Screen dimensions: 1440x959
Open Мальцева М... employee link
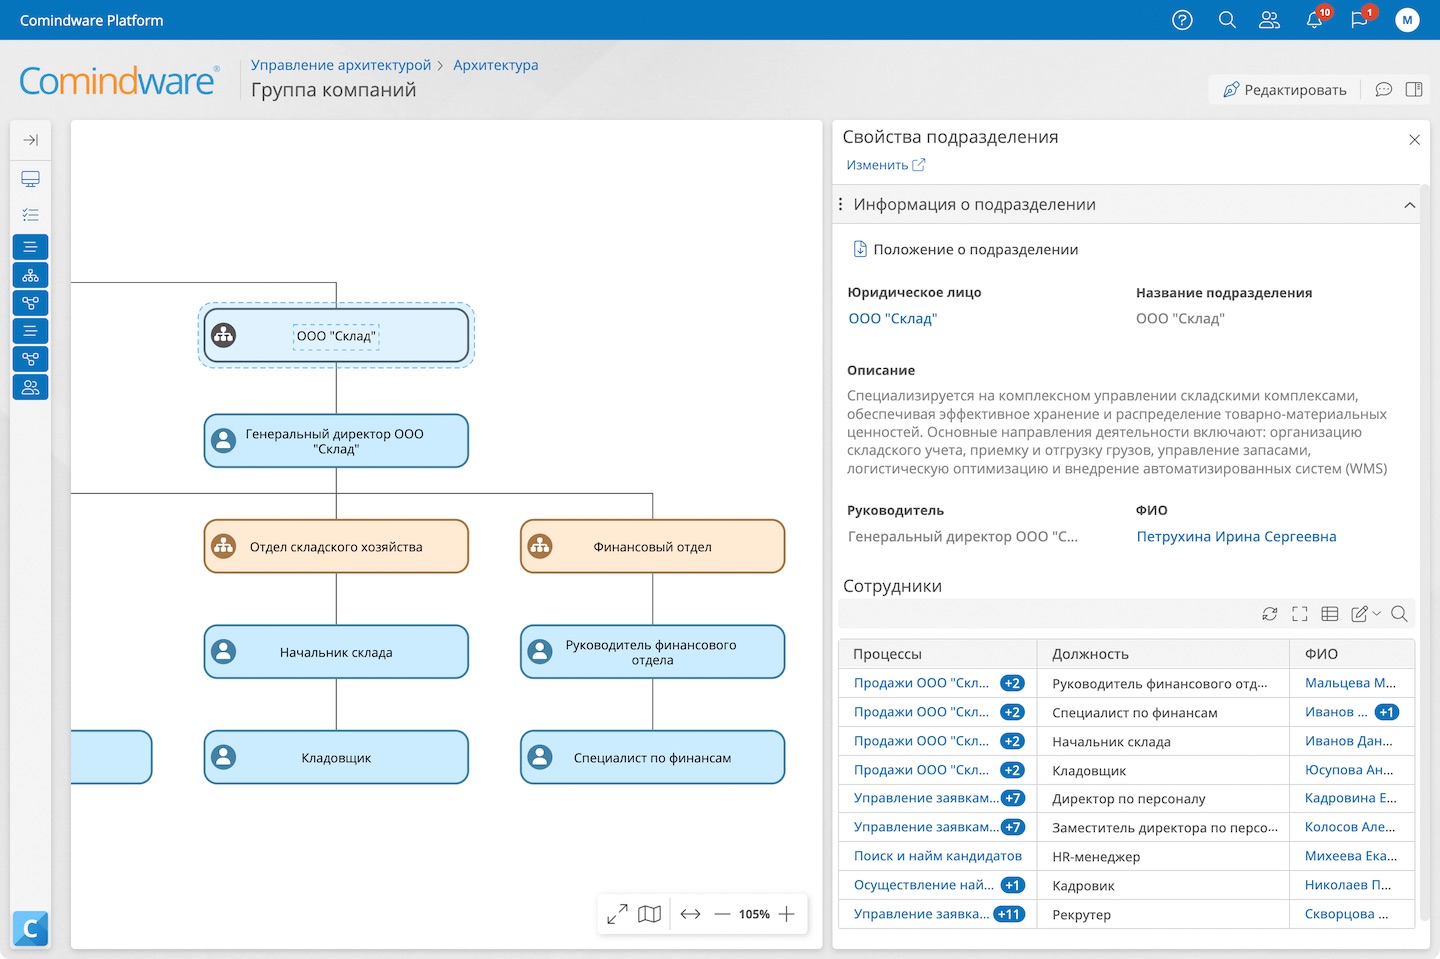pos(1350,683)
